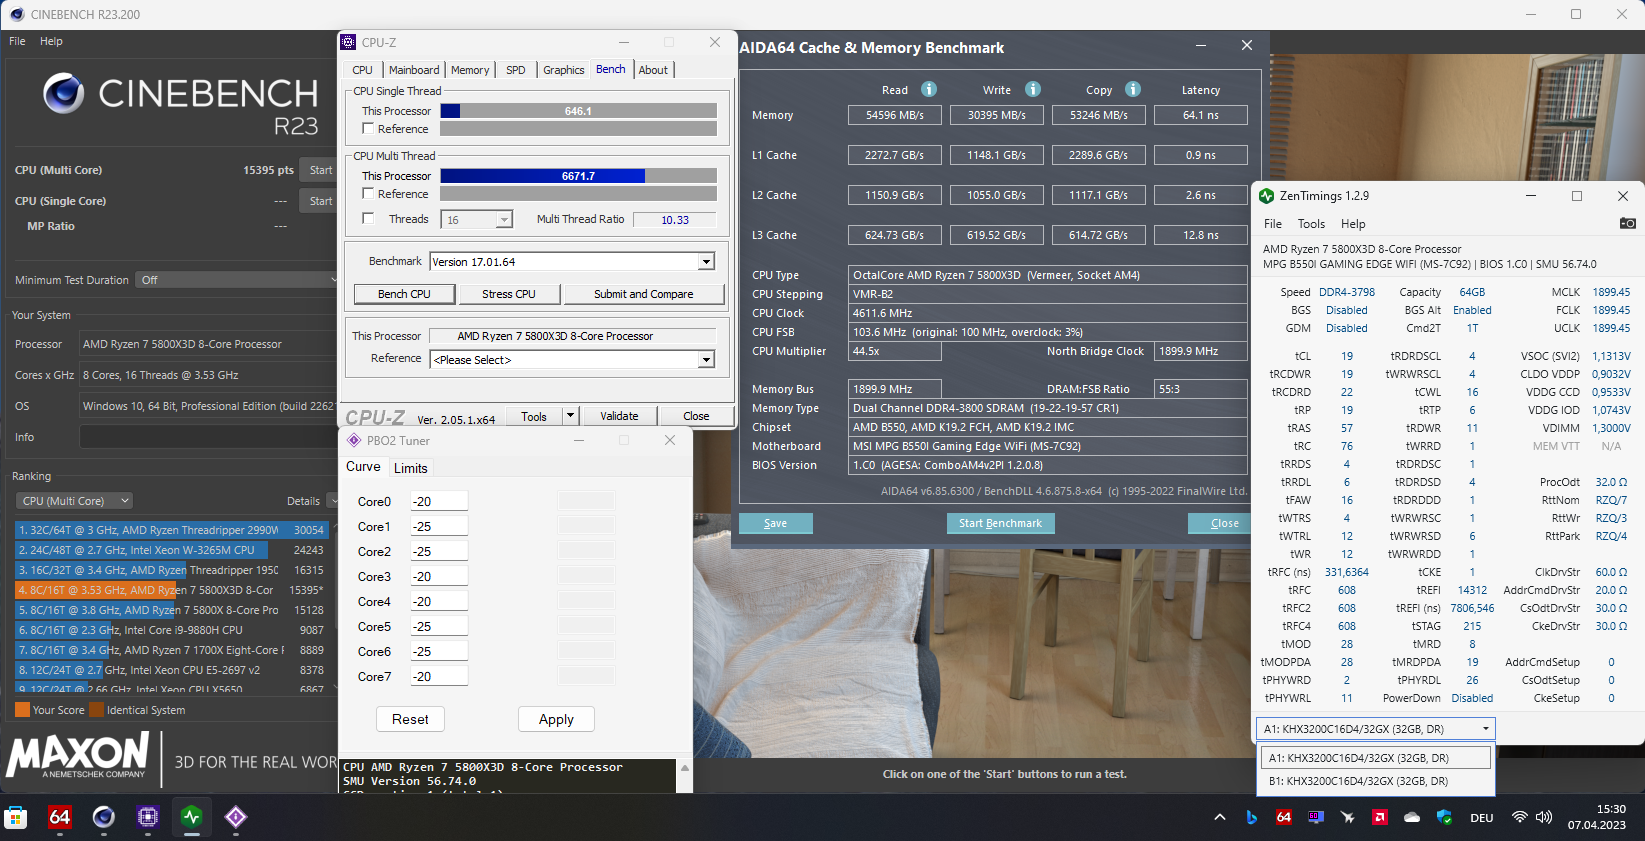Open the volume speaker tray icon
Viewport: 1645px width, 841px height.
1544,817
